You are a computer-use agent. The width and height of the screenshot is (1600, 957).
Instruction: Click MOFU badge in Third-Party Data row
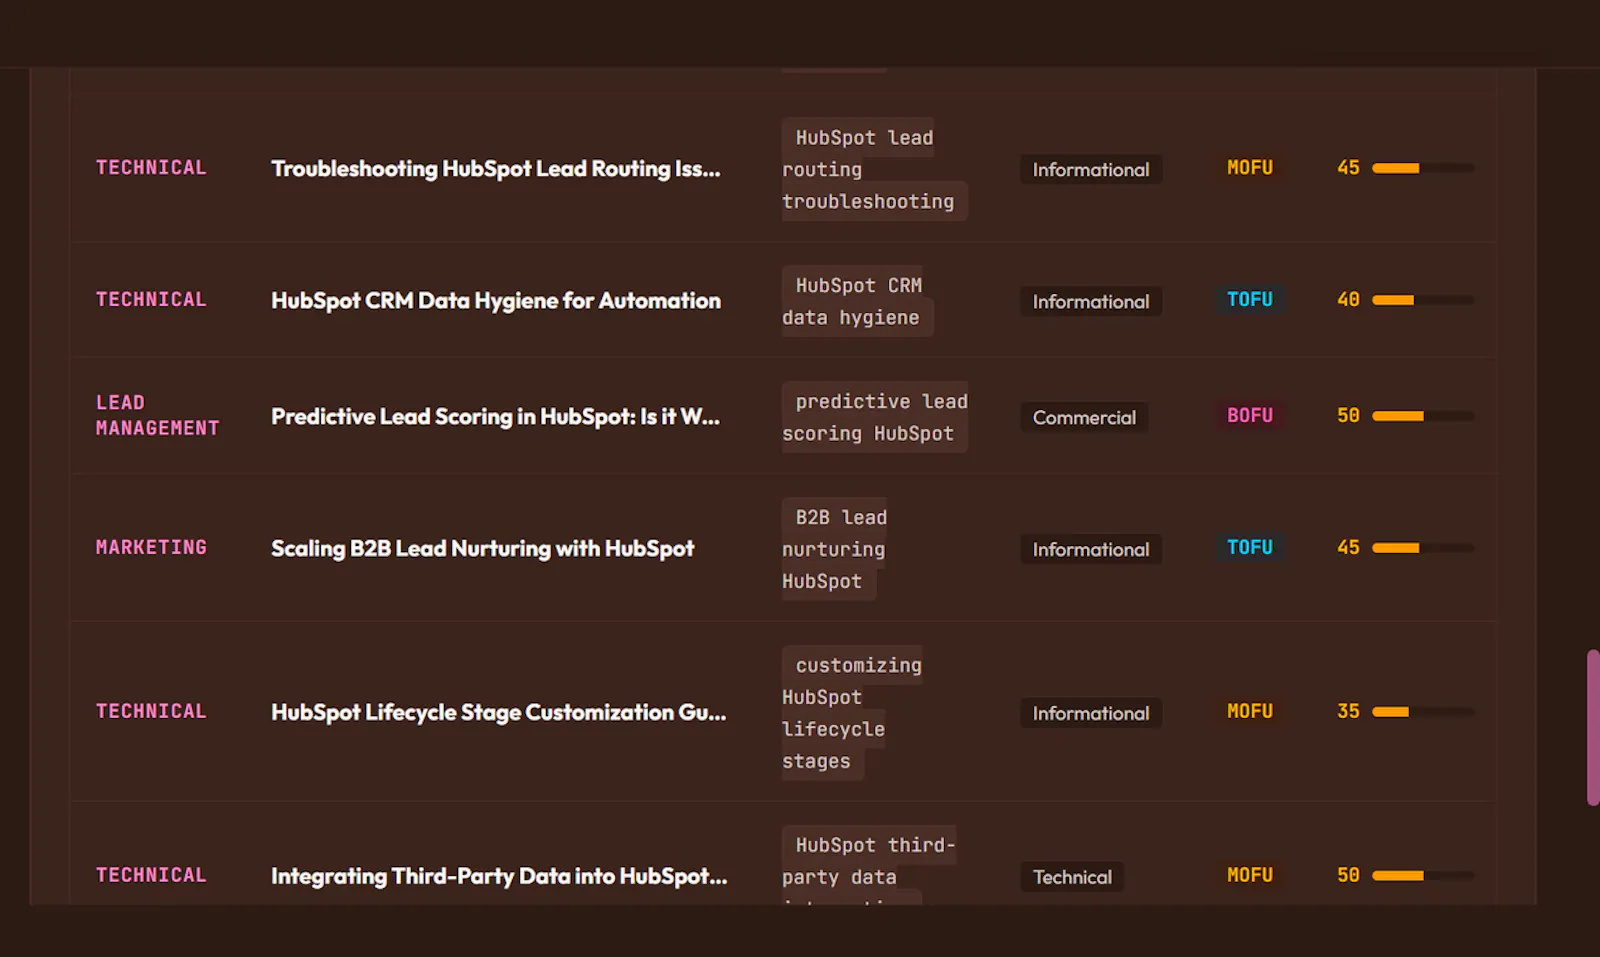click(1250, 876)
